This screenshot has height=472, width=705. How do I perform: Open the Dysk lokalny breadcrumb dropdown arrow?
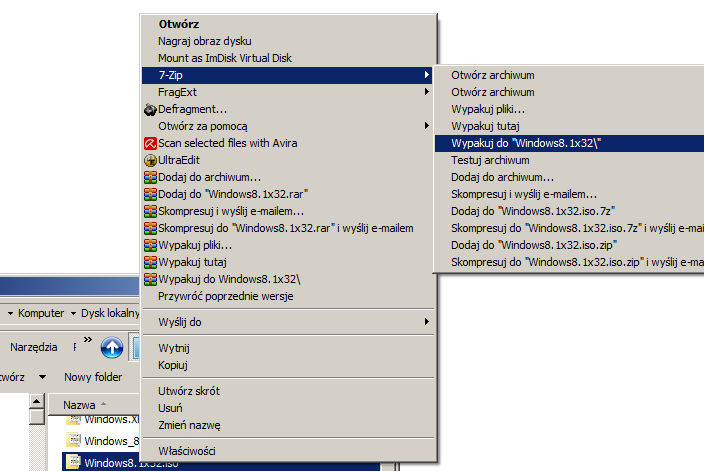[x=73, y=313]
